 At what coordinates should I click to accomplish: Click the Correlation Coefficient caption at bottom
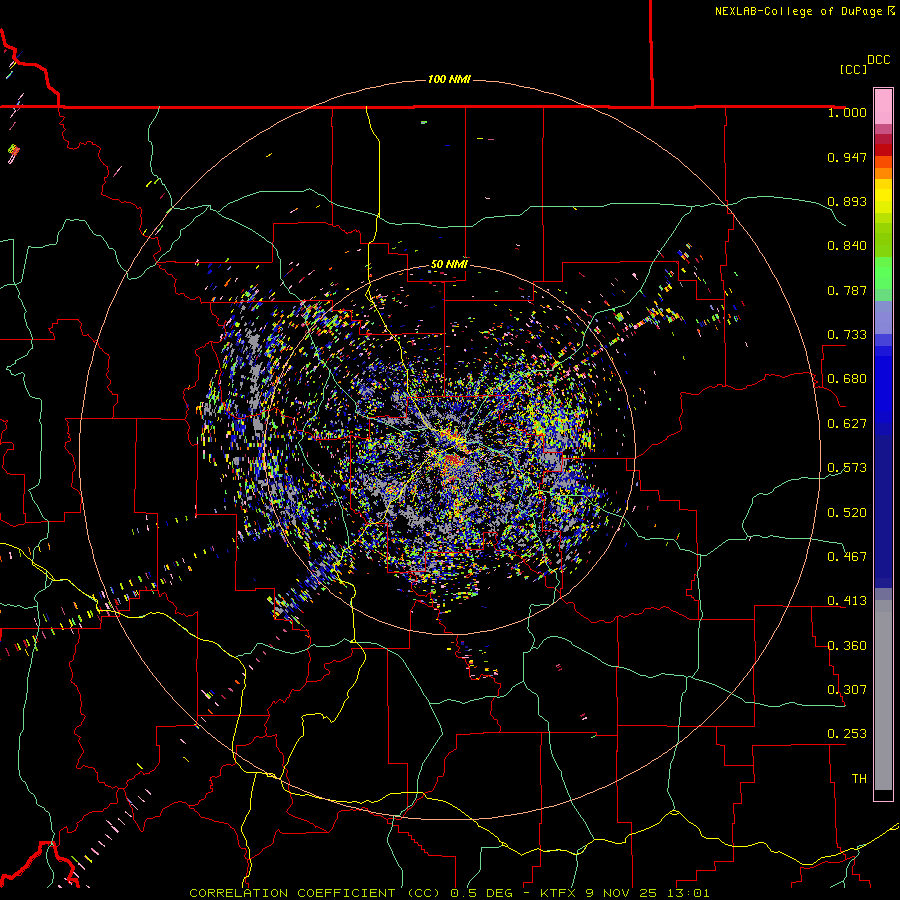(x=449, y=893)
